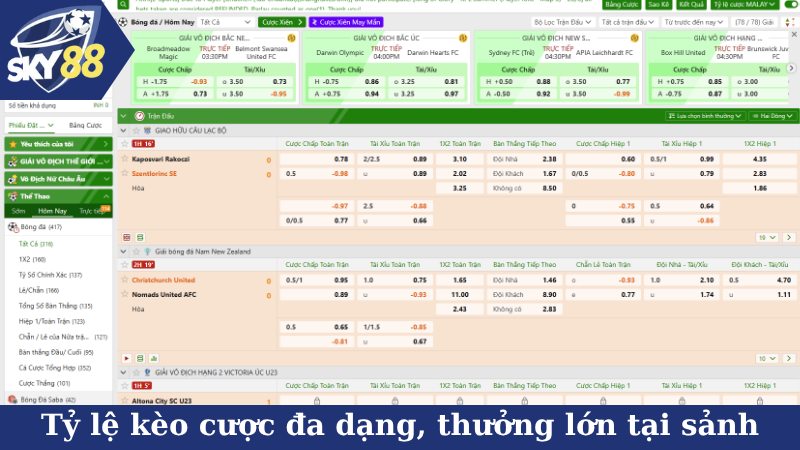Viewport: 800px width, 450px height.
Task: Advance the featured matches carousel to the right
Action: coord(791,68)
